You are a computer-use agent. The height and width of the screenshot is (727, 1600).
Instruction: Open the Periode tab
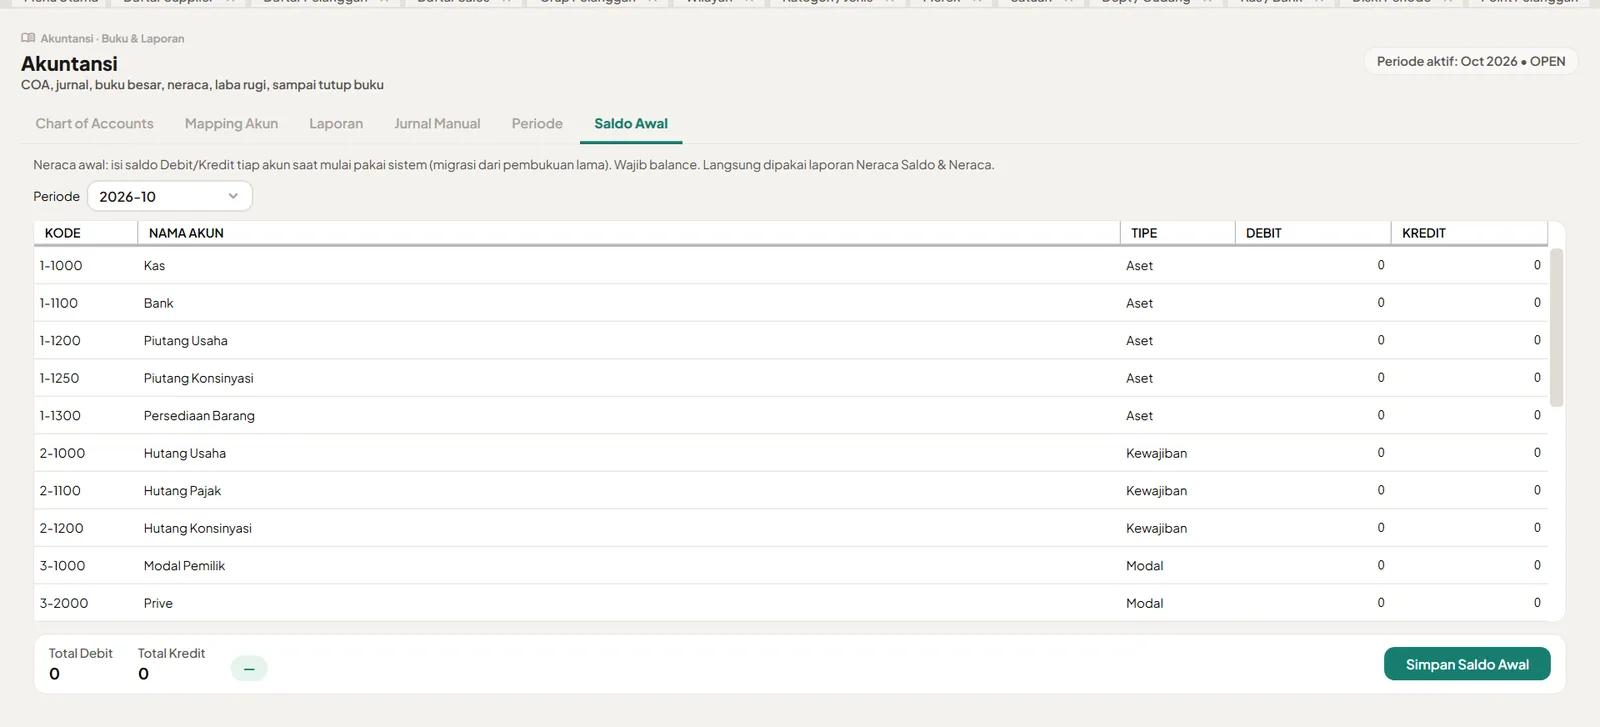[x=537, y=123]
